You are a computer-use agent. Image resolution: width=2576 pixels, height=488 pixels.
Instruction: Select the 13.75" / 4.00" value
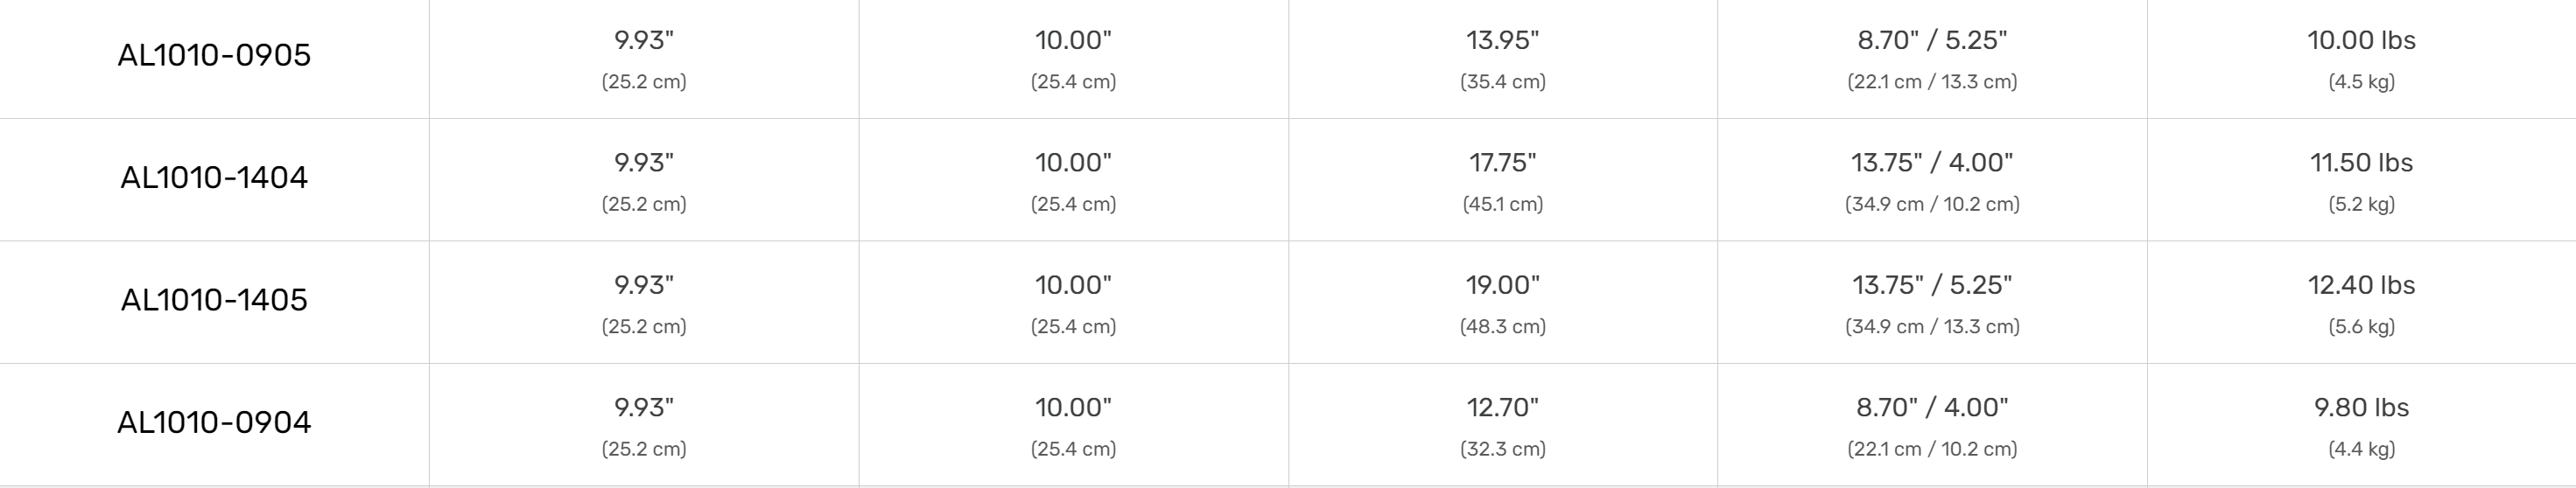pyautogui.click(x=1932, y=163)
